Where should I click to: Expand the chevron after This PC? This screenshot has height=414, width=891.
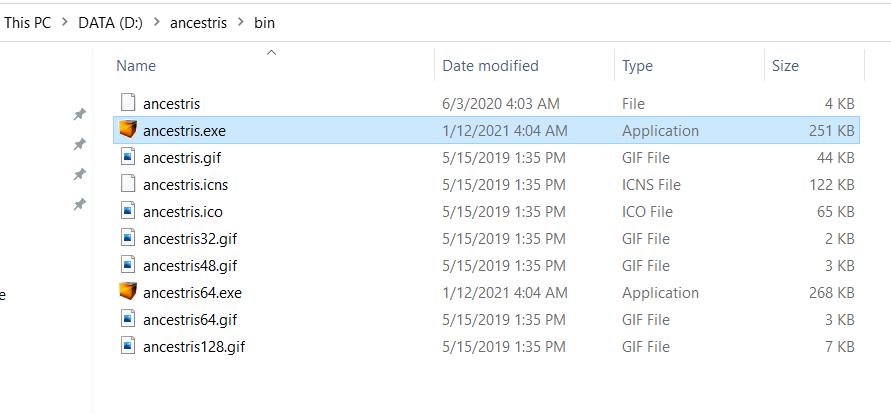pos(65,23)
